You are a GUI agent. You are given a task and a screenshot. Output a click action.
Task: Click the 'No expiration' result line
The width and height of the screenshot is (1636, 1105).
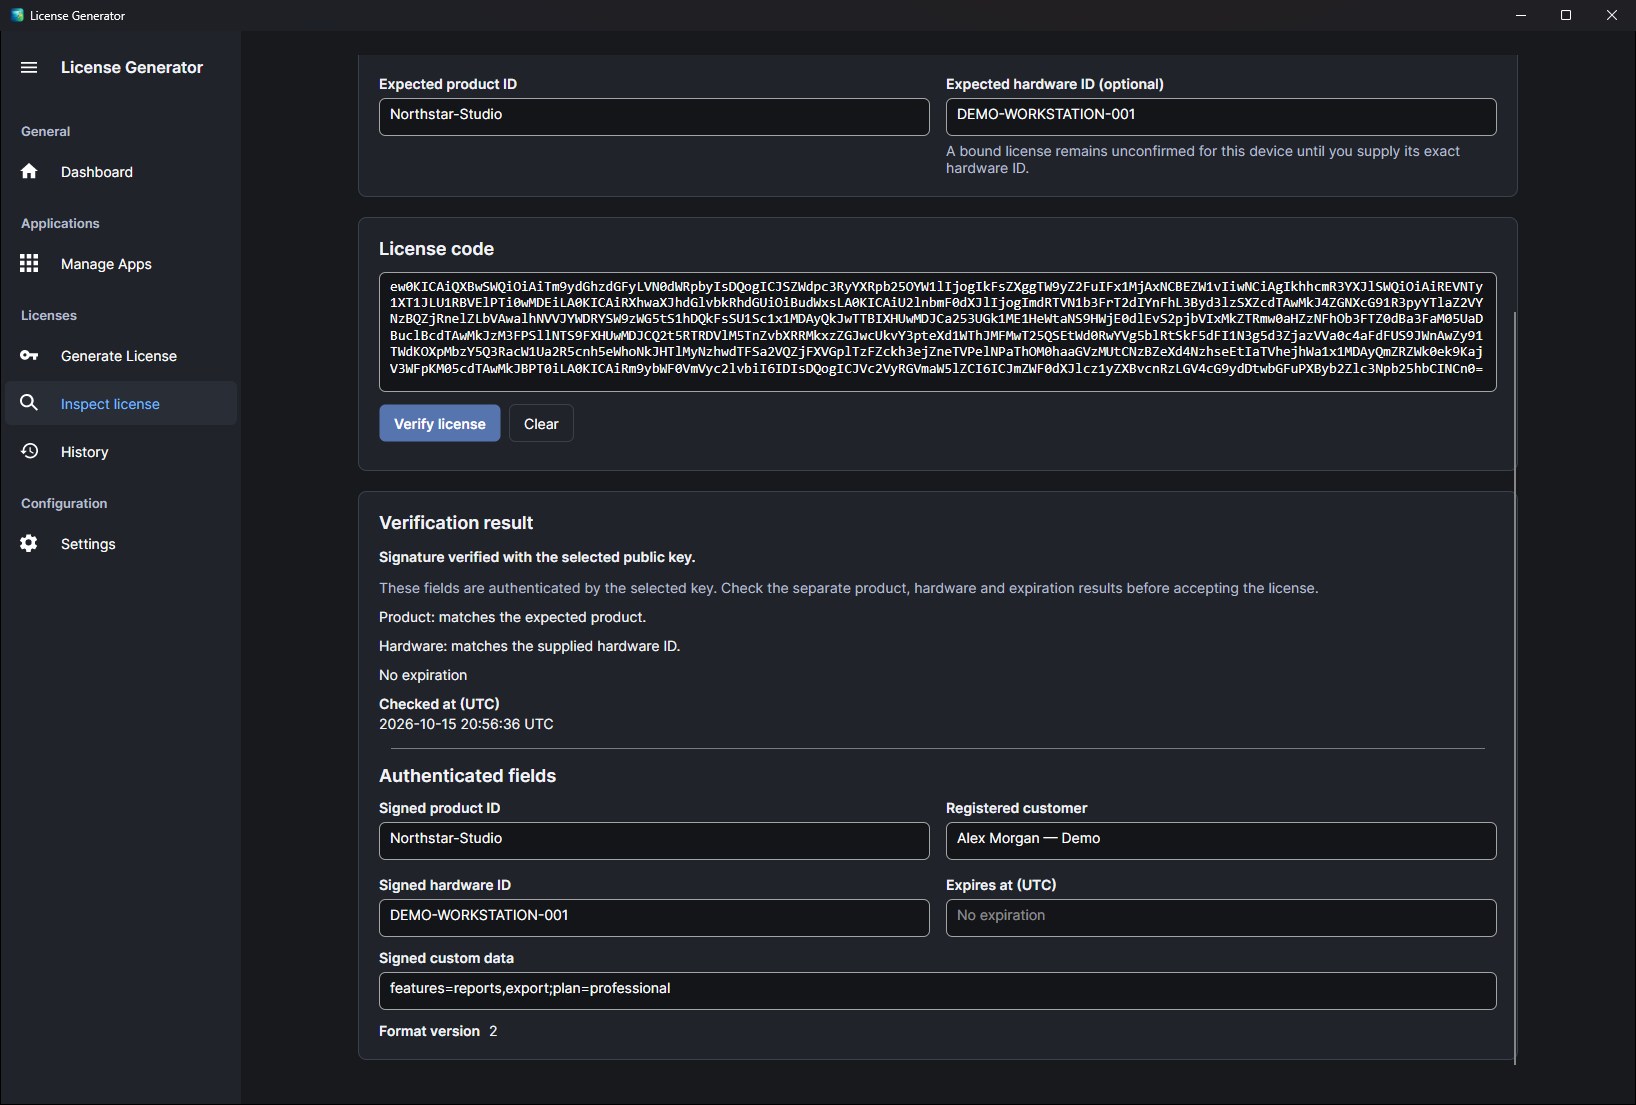423,675
